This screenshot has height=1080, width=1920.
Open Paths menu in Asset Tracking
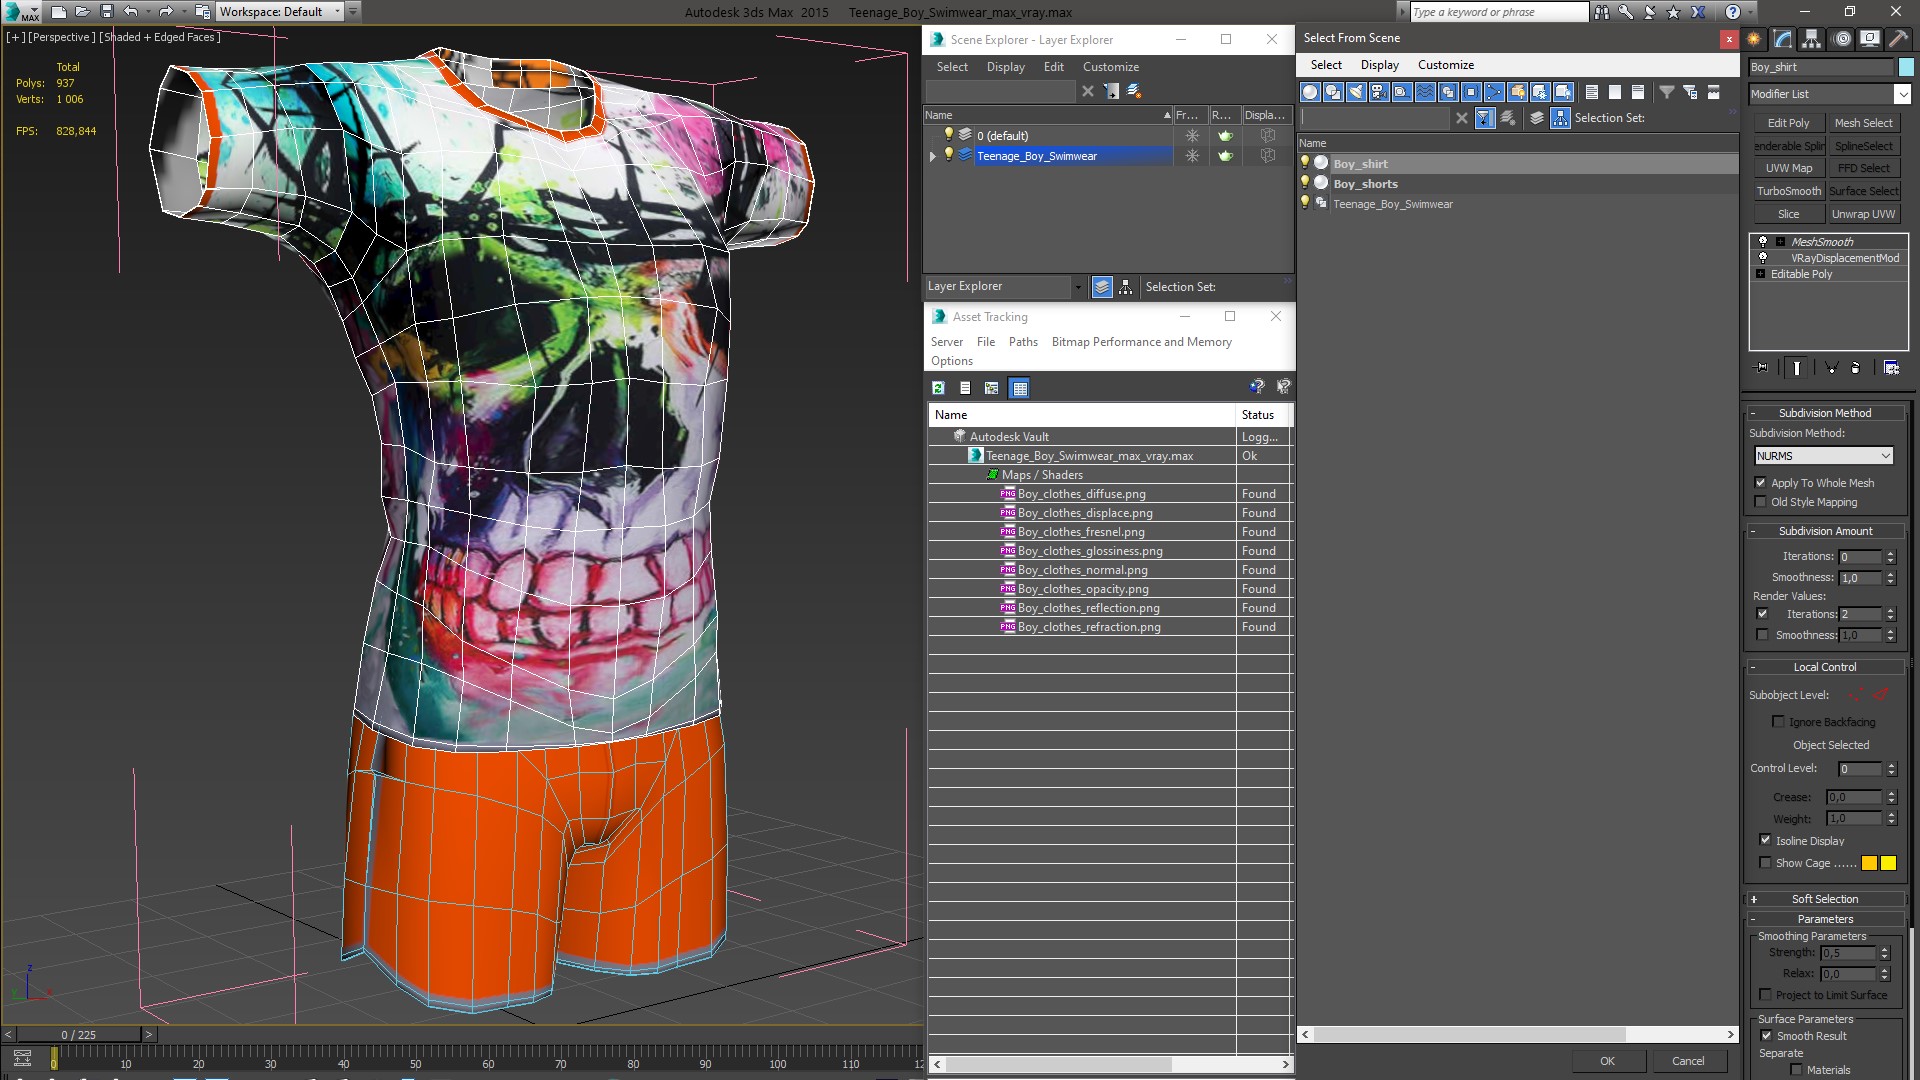point(1023,342)
